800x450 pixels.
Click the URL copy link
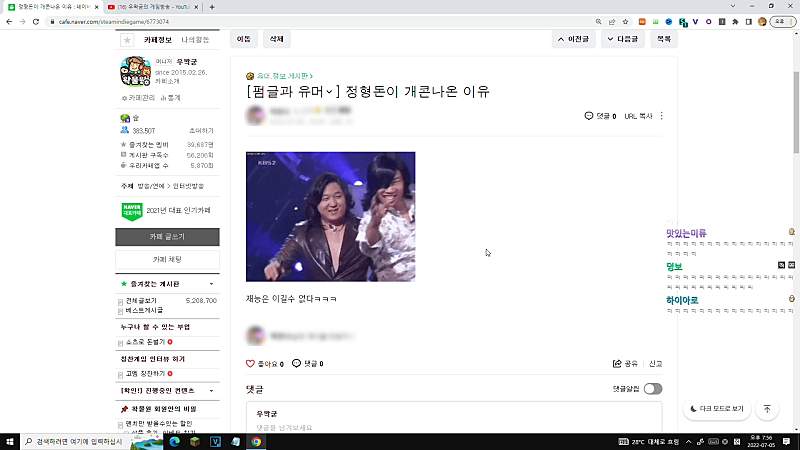[639, 116]
